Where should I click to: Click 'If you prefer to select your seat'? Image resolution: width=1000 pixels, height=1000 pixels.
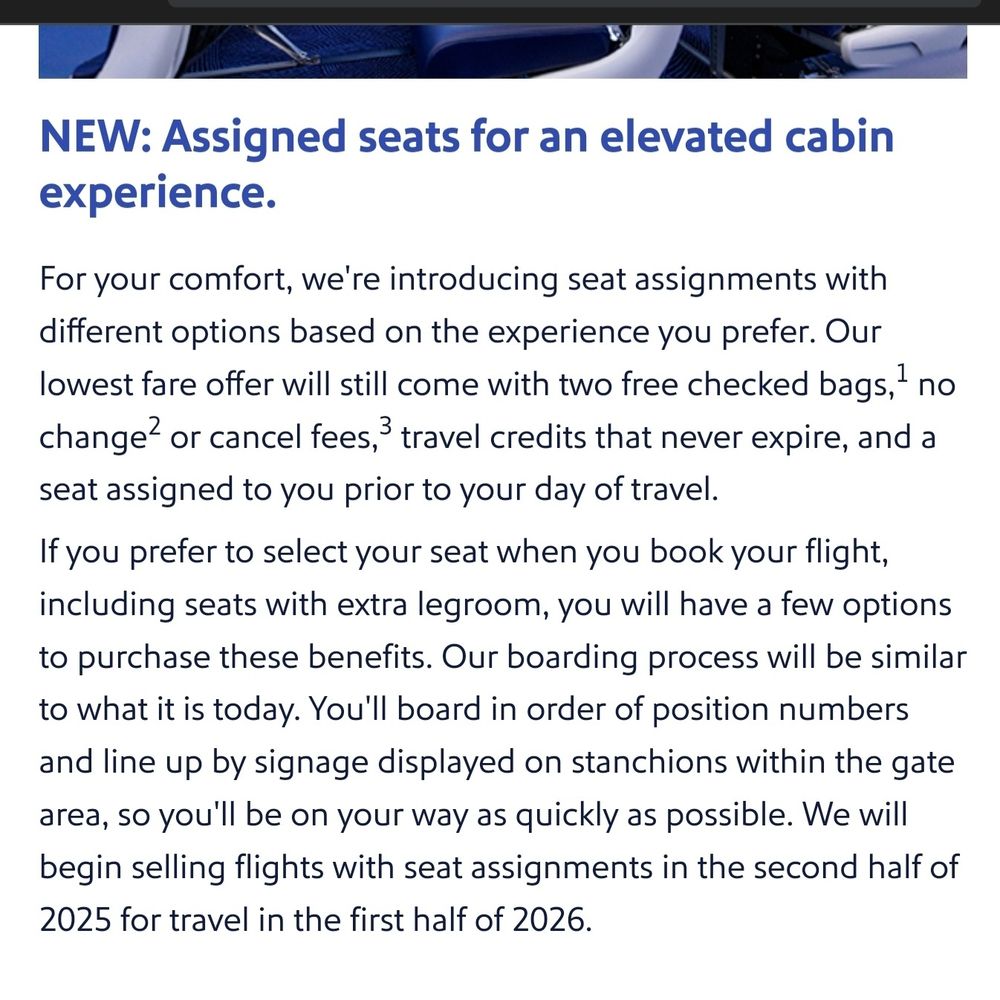coord(263,552)
